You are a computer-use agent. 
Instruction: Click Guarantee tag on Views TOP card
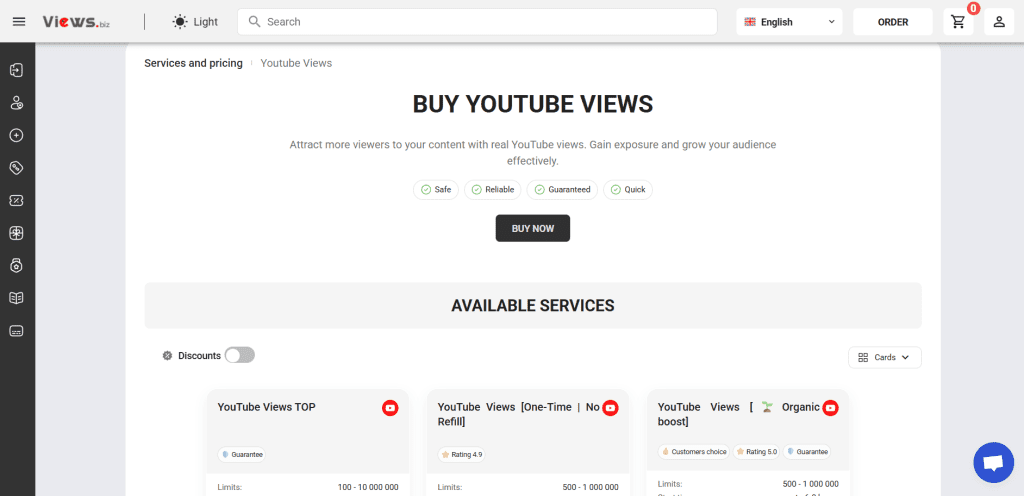(x=242, y=454)
